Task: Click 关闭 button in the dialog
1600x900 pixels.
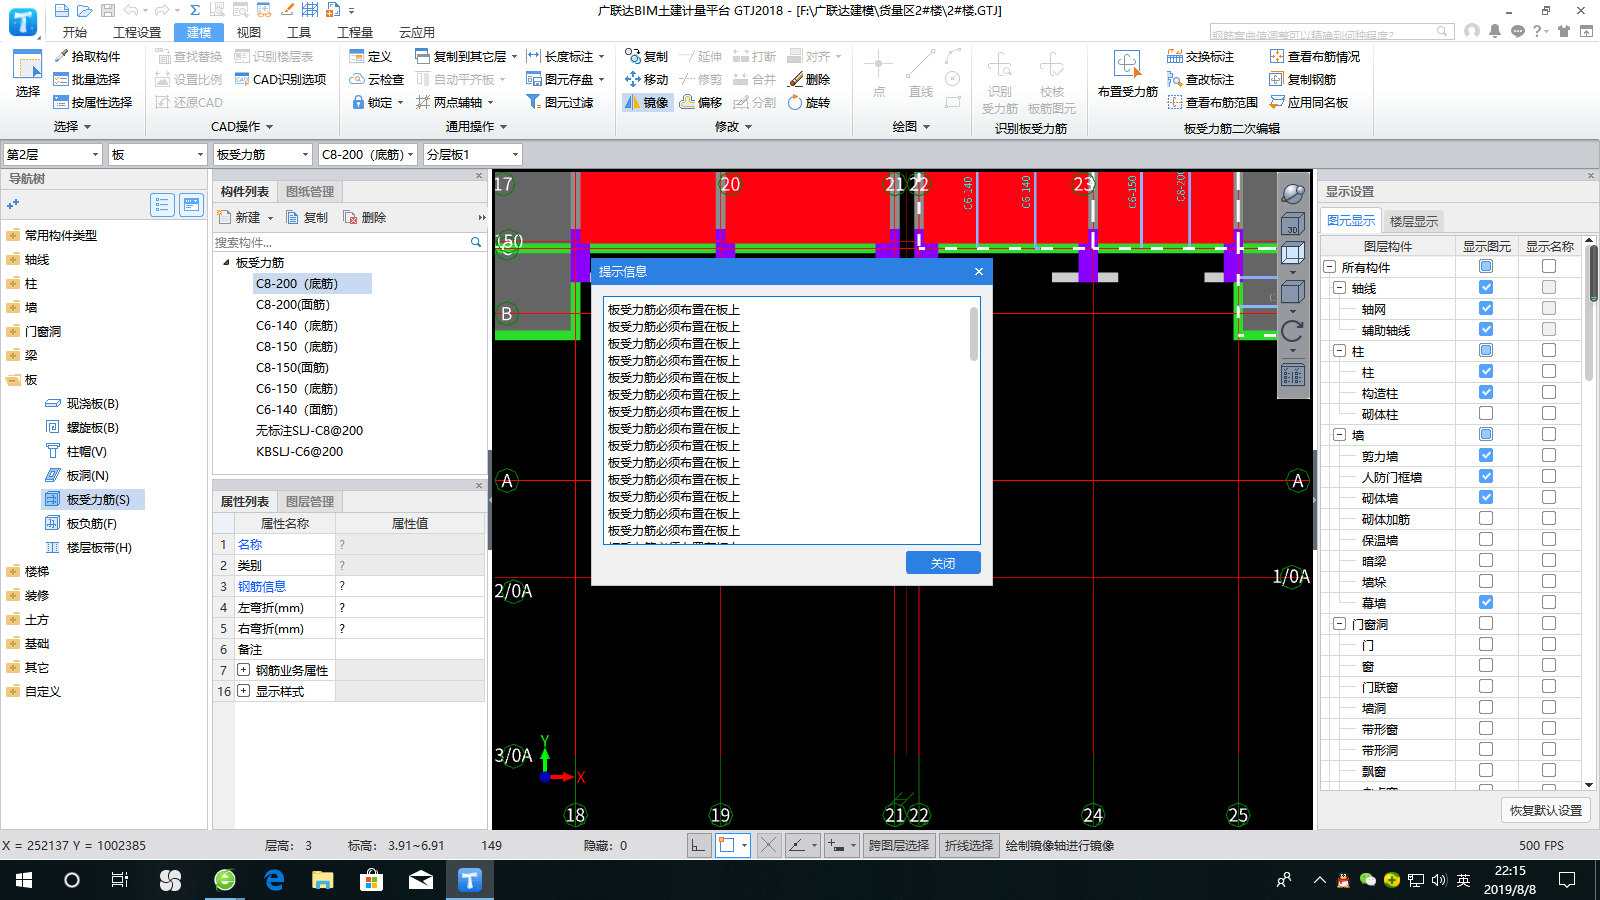Action: coord(943,563)
